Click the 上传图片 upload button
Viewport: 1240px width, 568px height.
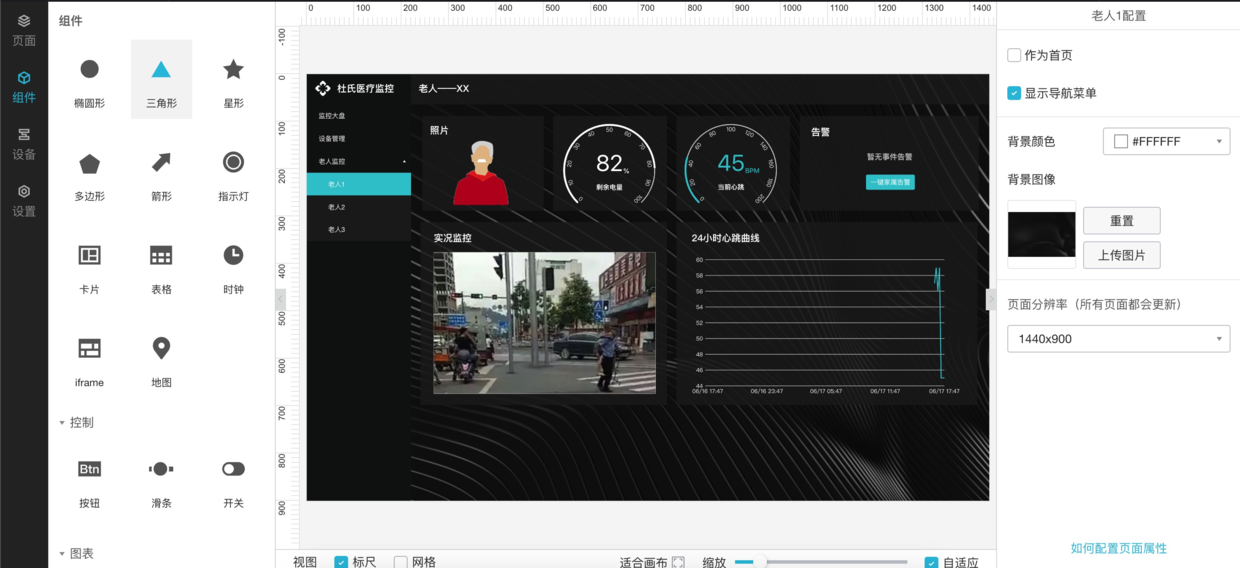point(1121,255)
